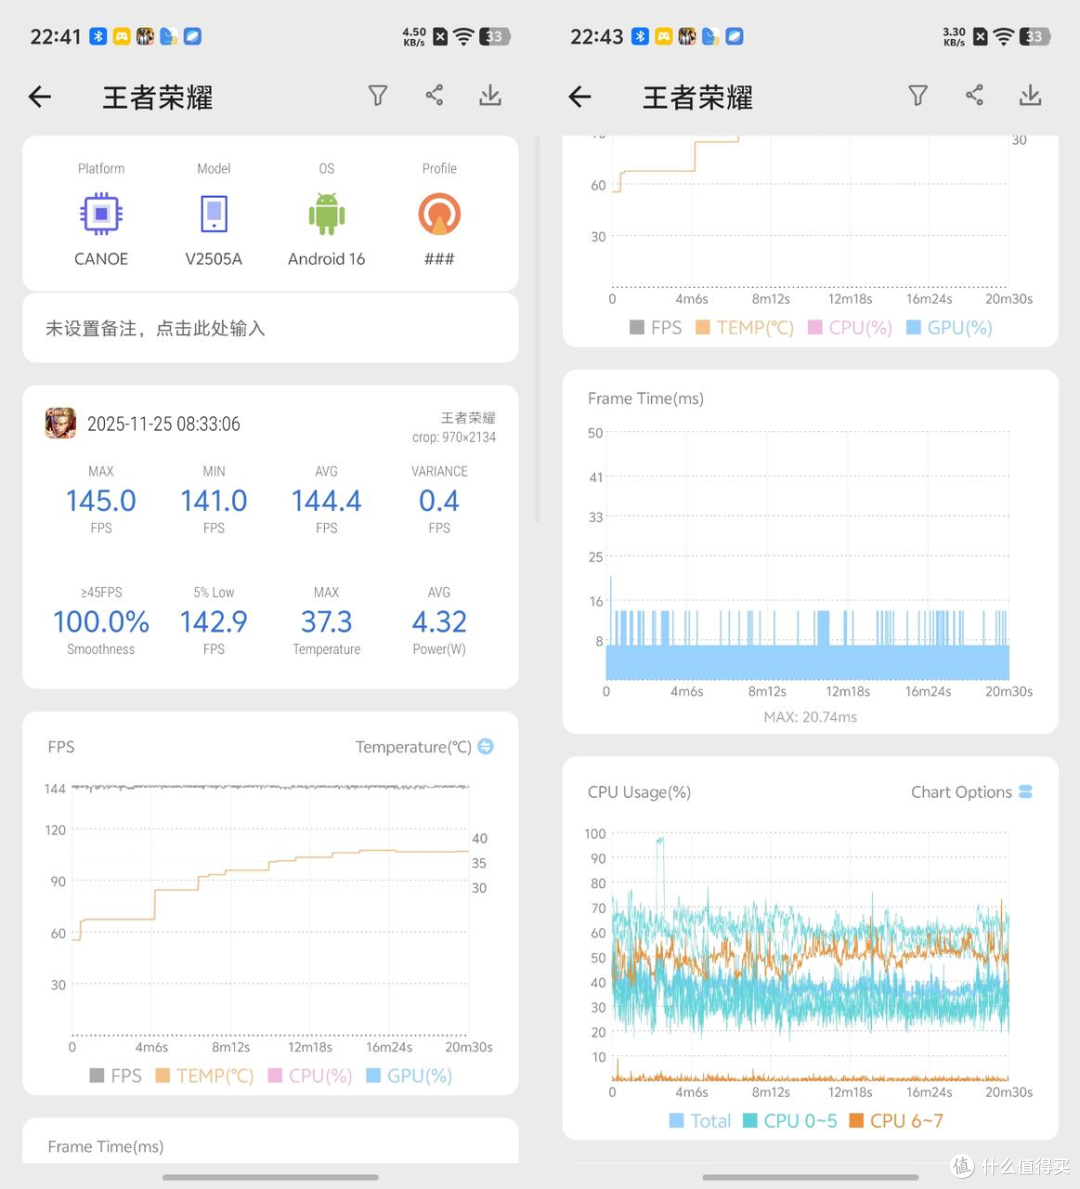Tap download icon in left screen header
This screenshot has height=1189, width=1080.
click(x=490, y=95)
